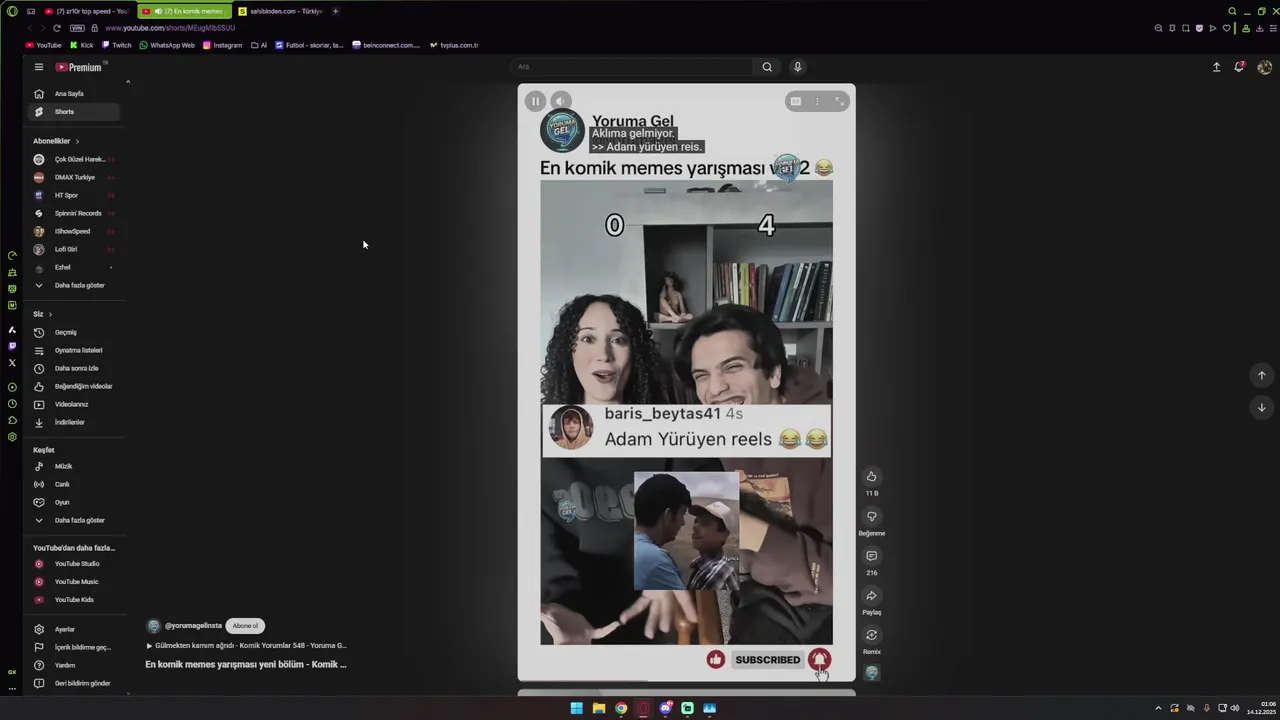Screen dimensions: 1280x720
Task: Open Geçmiş watch history
Action: [x=73, y=332]
